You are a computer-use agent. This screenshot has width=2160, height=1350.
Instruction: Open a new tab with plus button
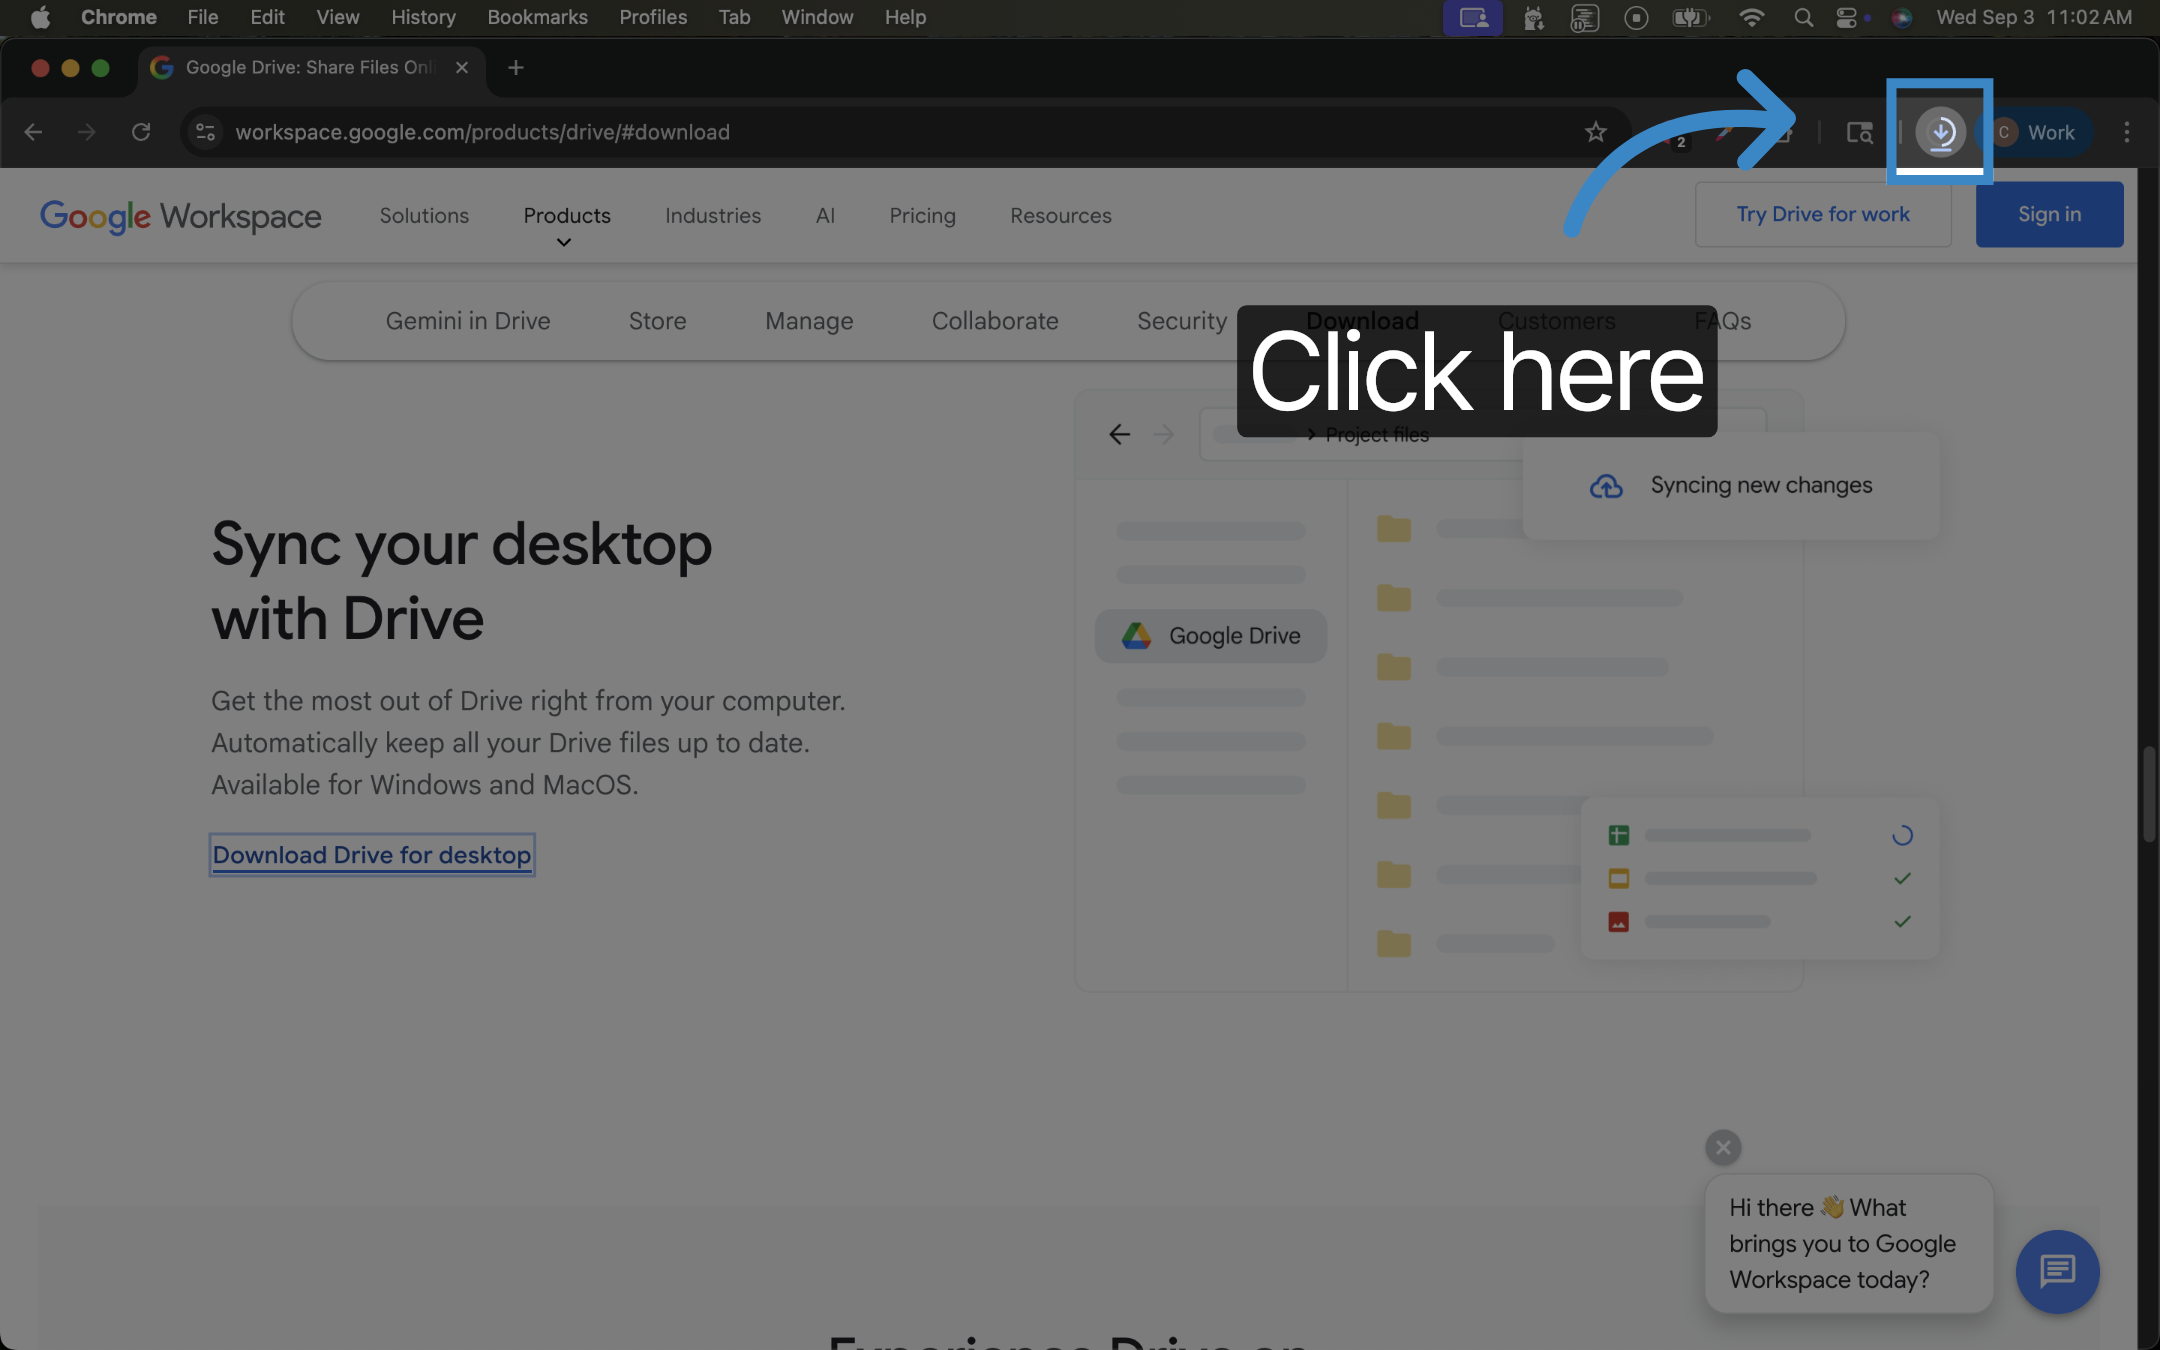(516, 67)
